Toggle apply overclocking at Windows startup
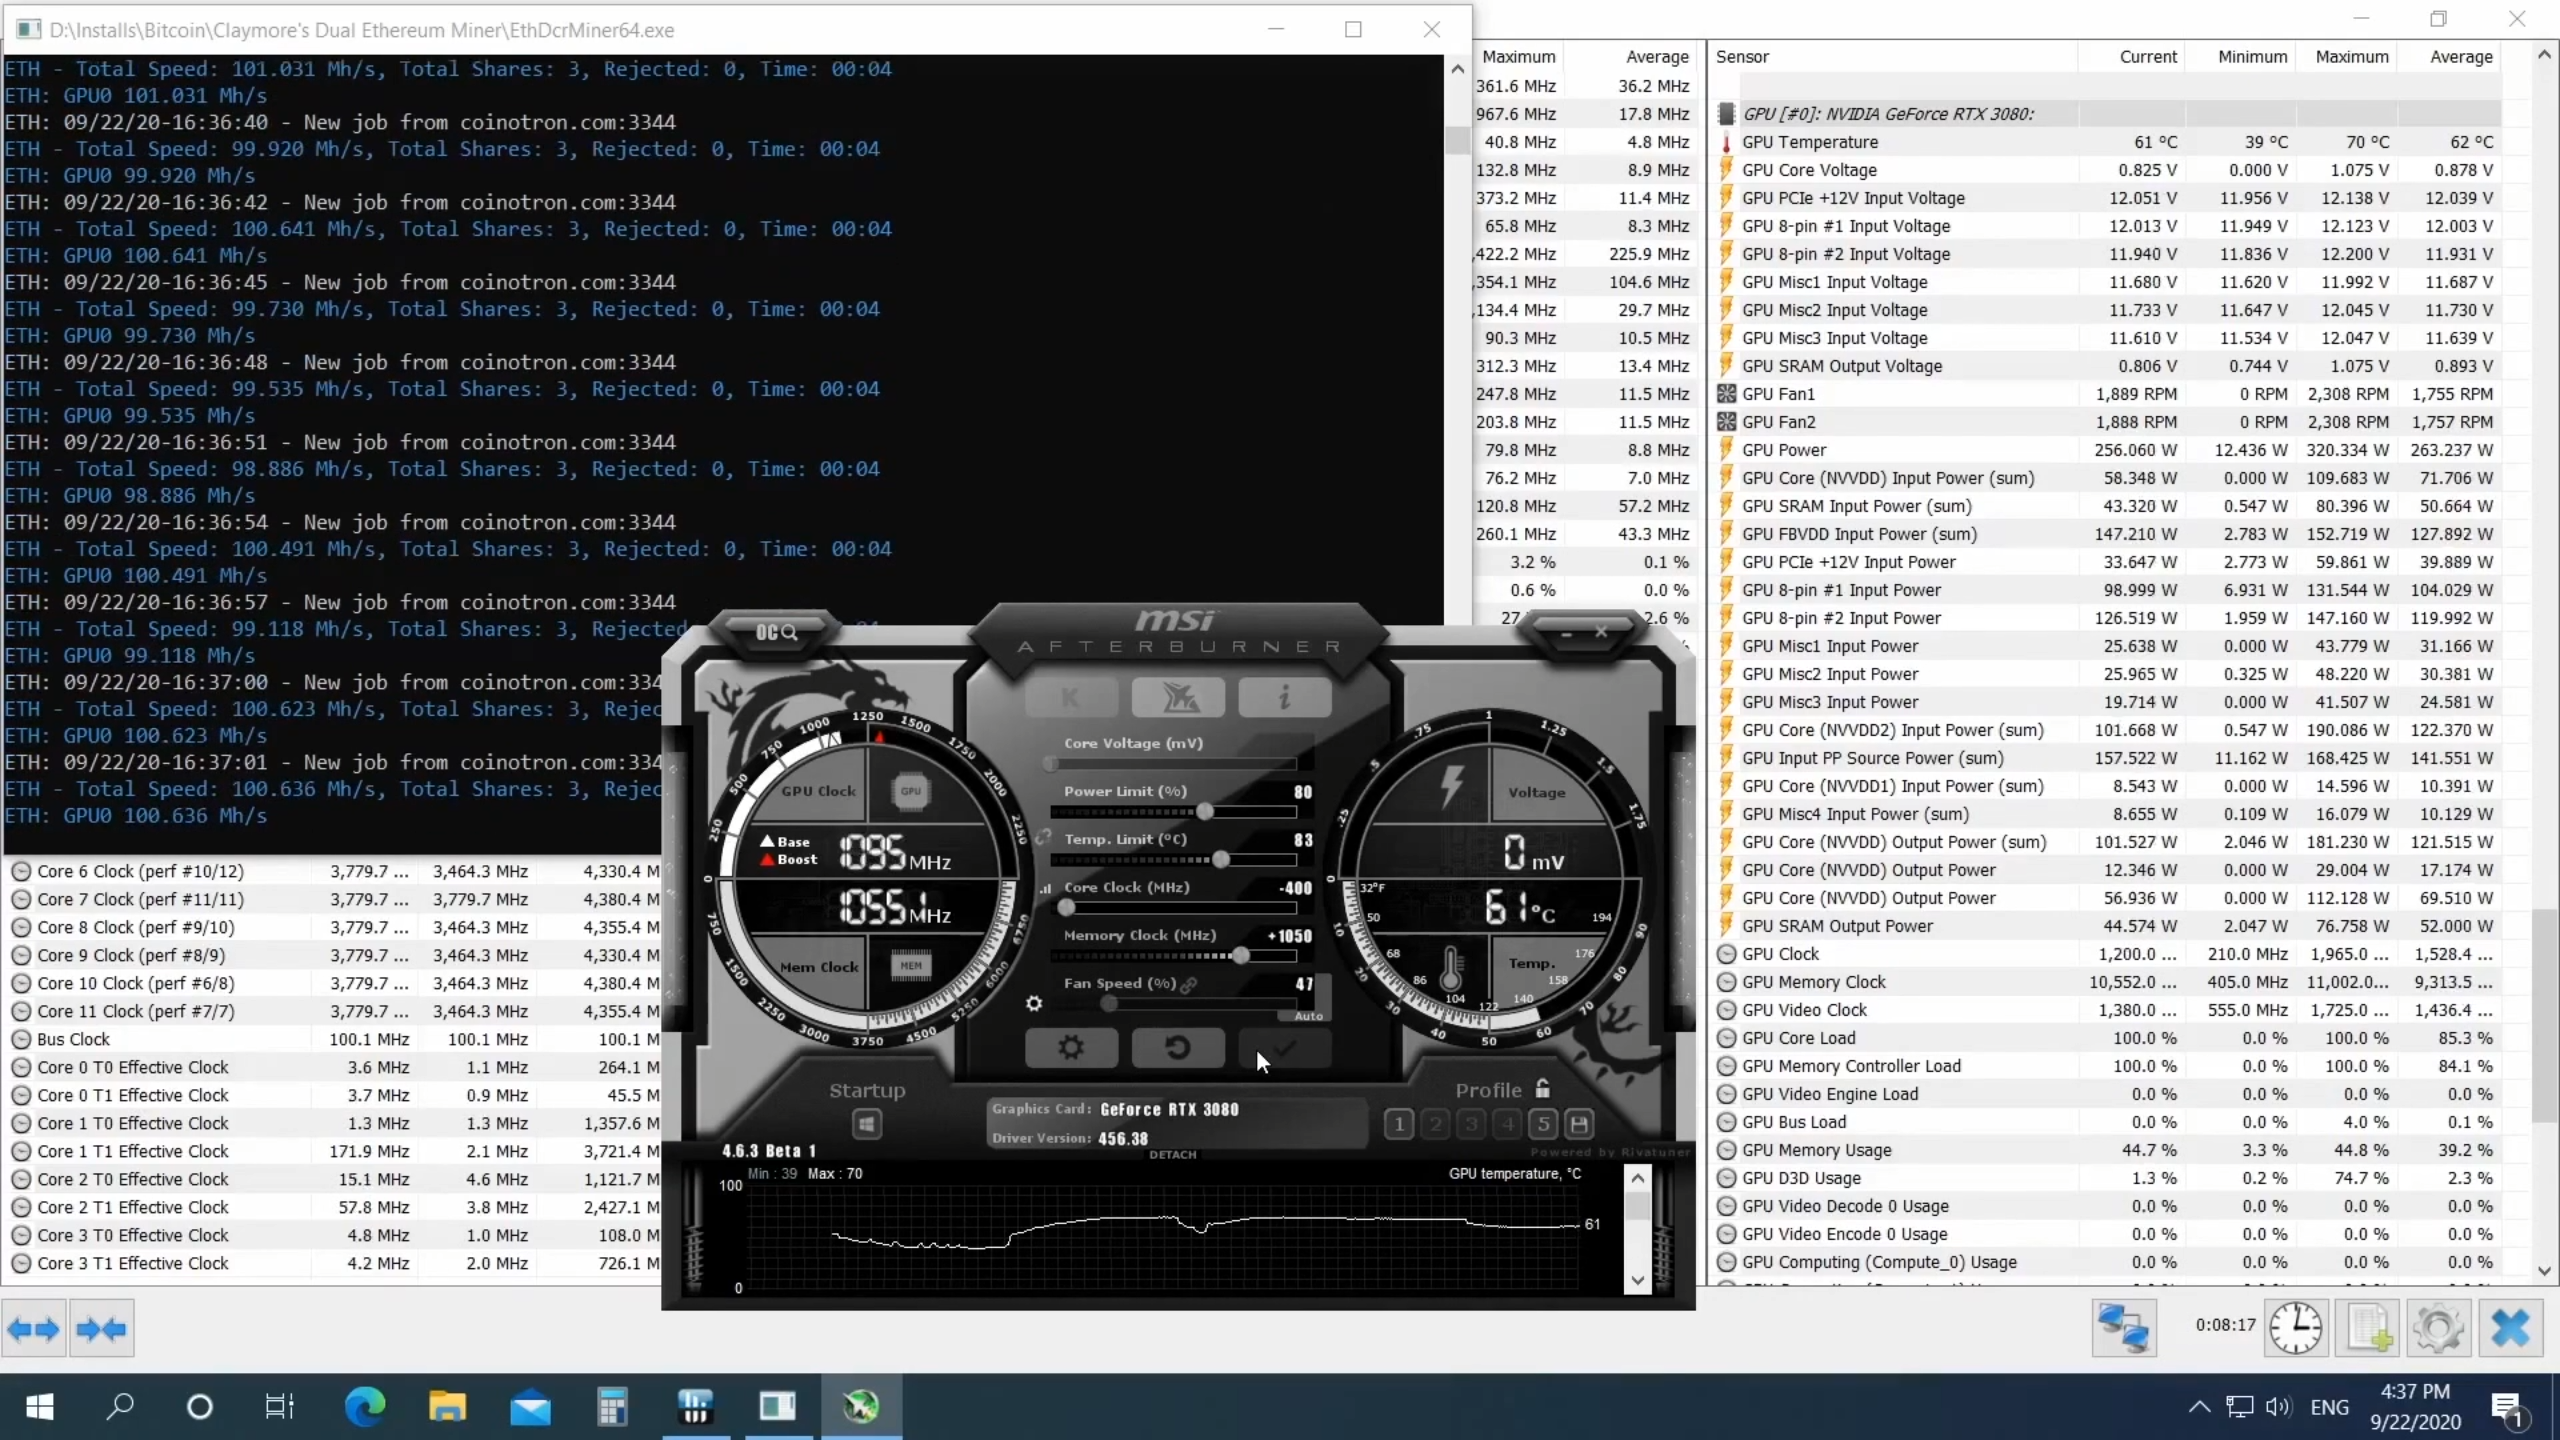 click(867, 1124)
